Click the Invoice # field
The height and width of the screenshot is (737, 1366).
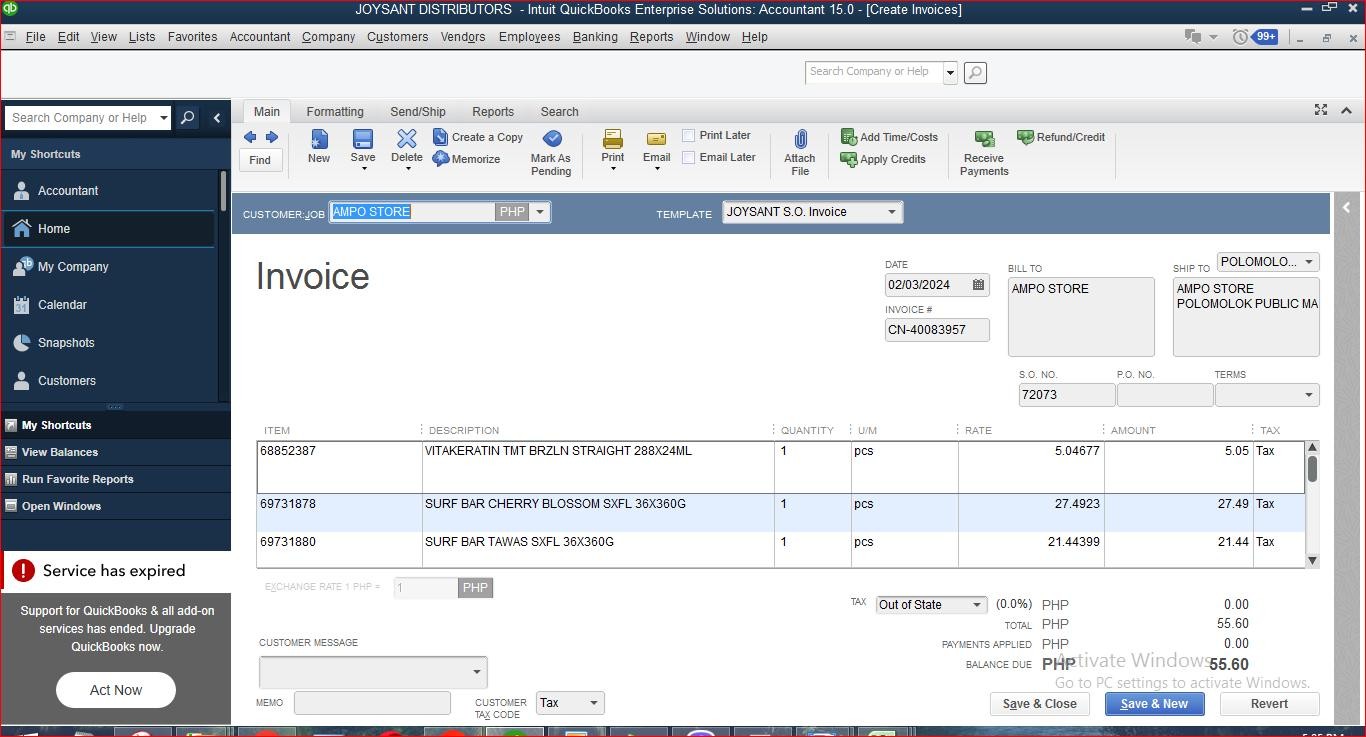coord(937,330)
